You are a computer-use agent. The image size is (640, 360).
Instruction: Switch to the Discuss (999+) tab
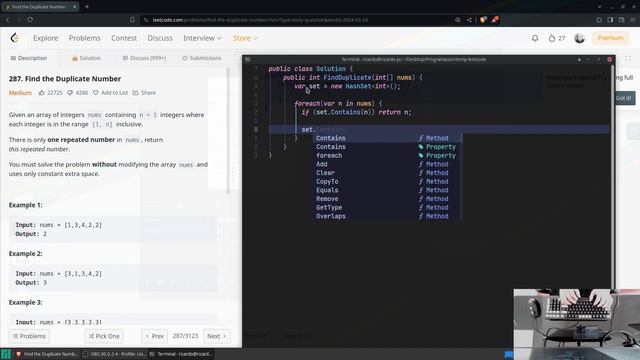pos(144,58)
